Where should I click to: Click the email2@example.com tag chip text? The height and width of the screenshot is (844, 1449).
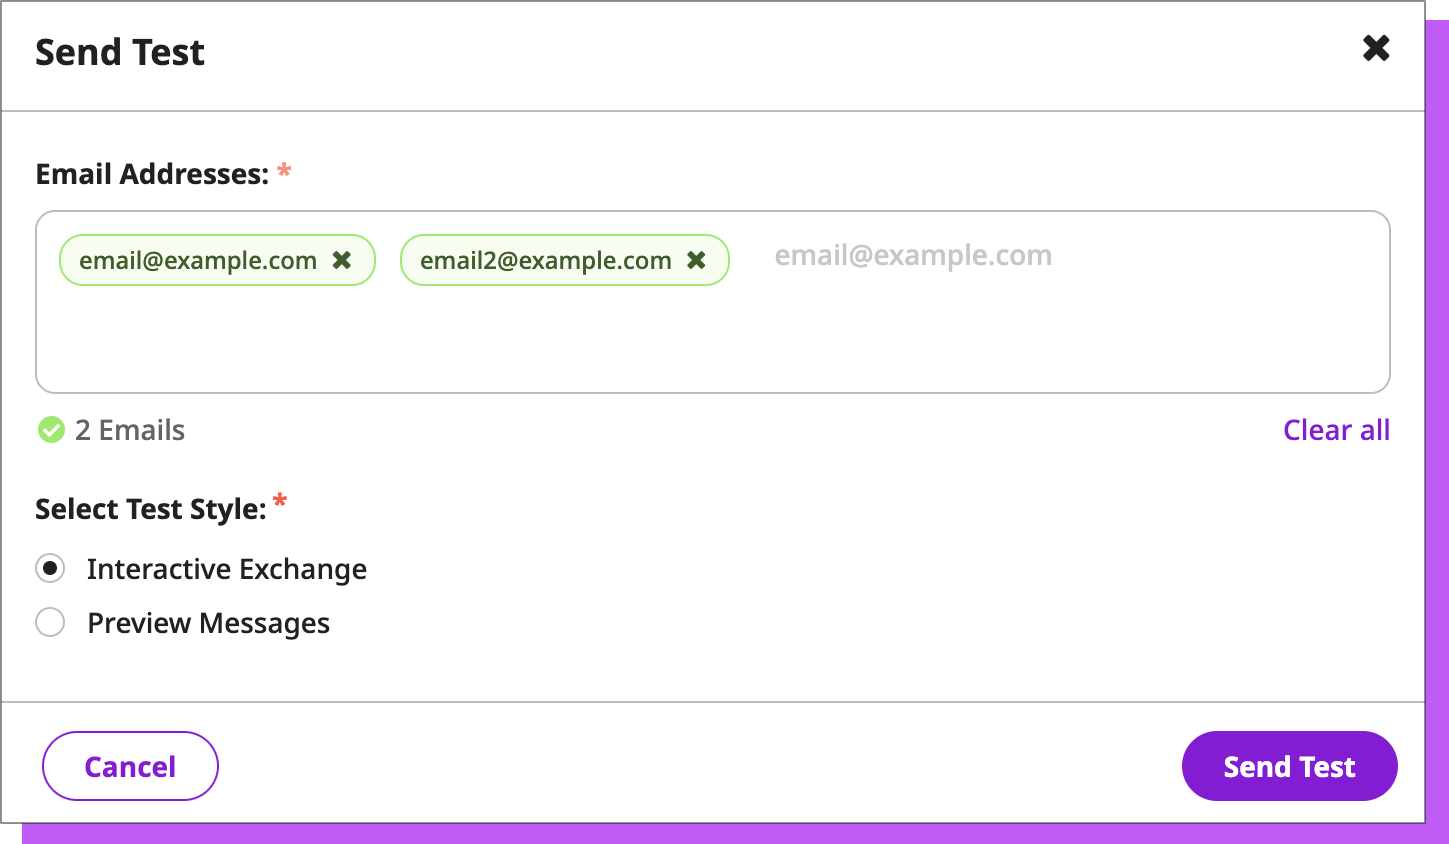[545, 261]
